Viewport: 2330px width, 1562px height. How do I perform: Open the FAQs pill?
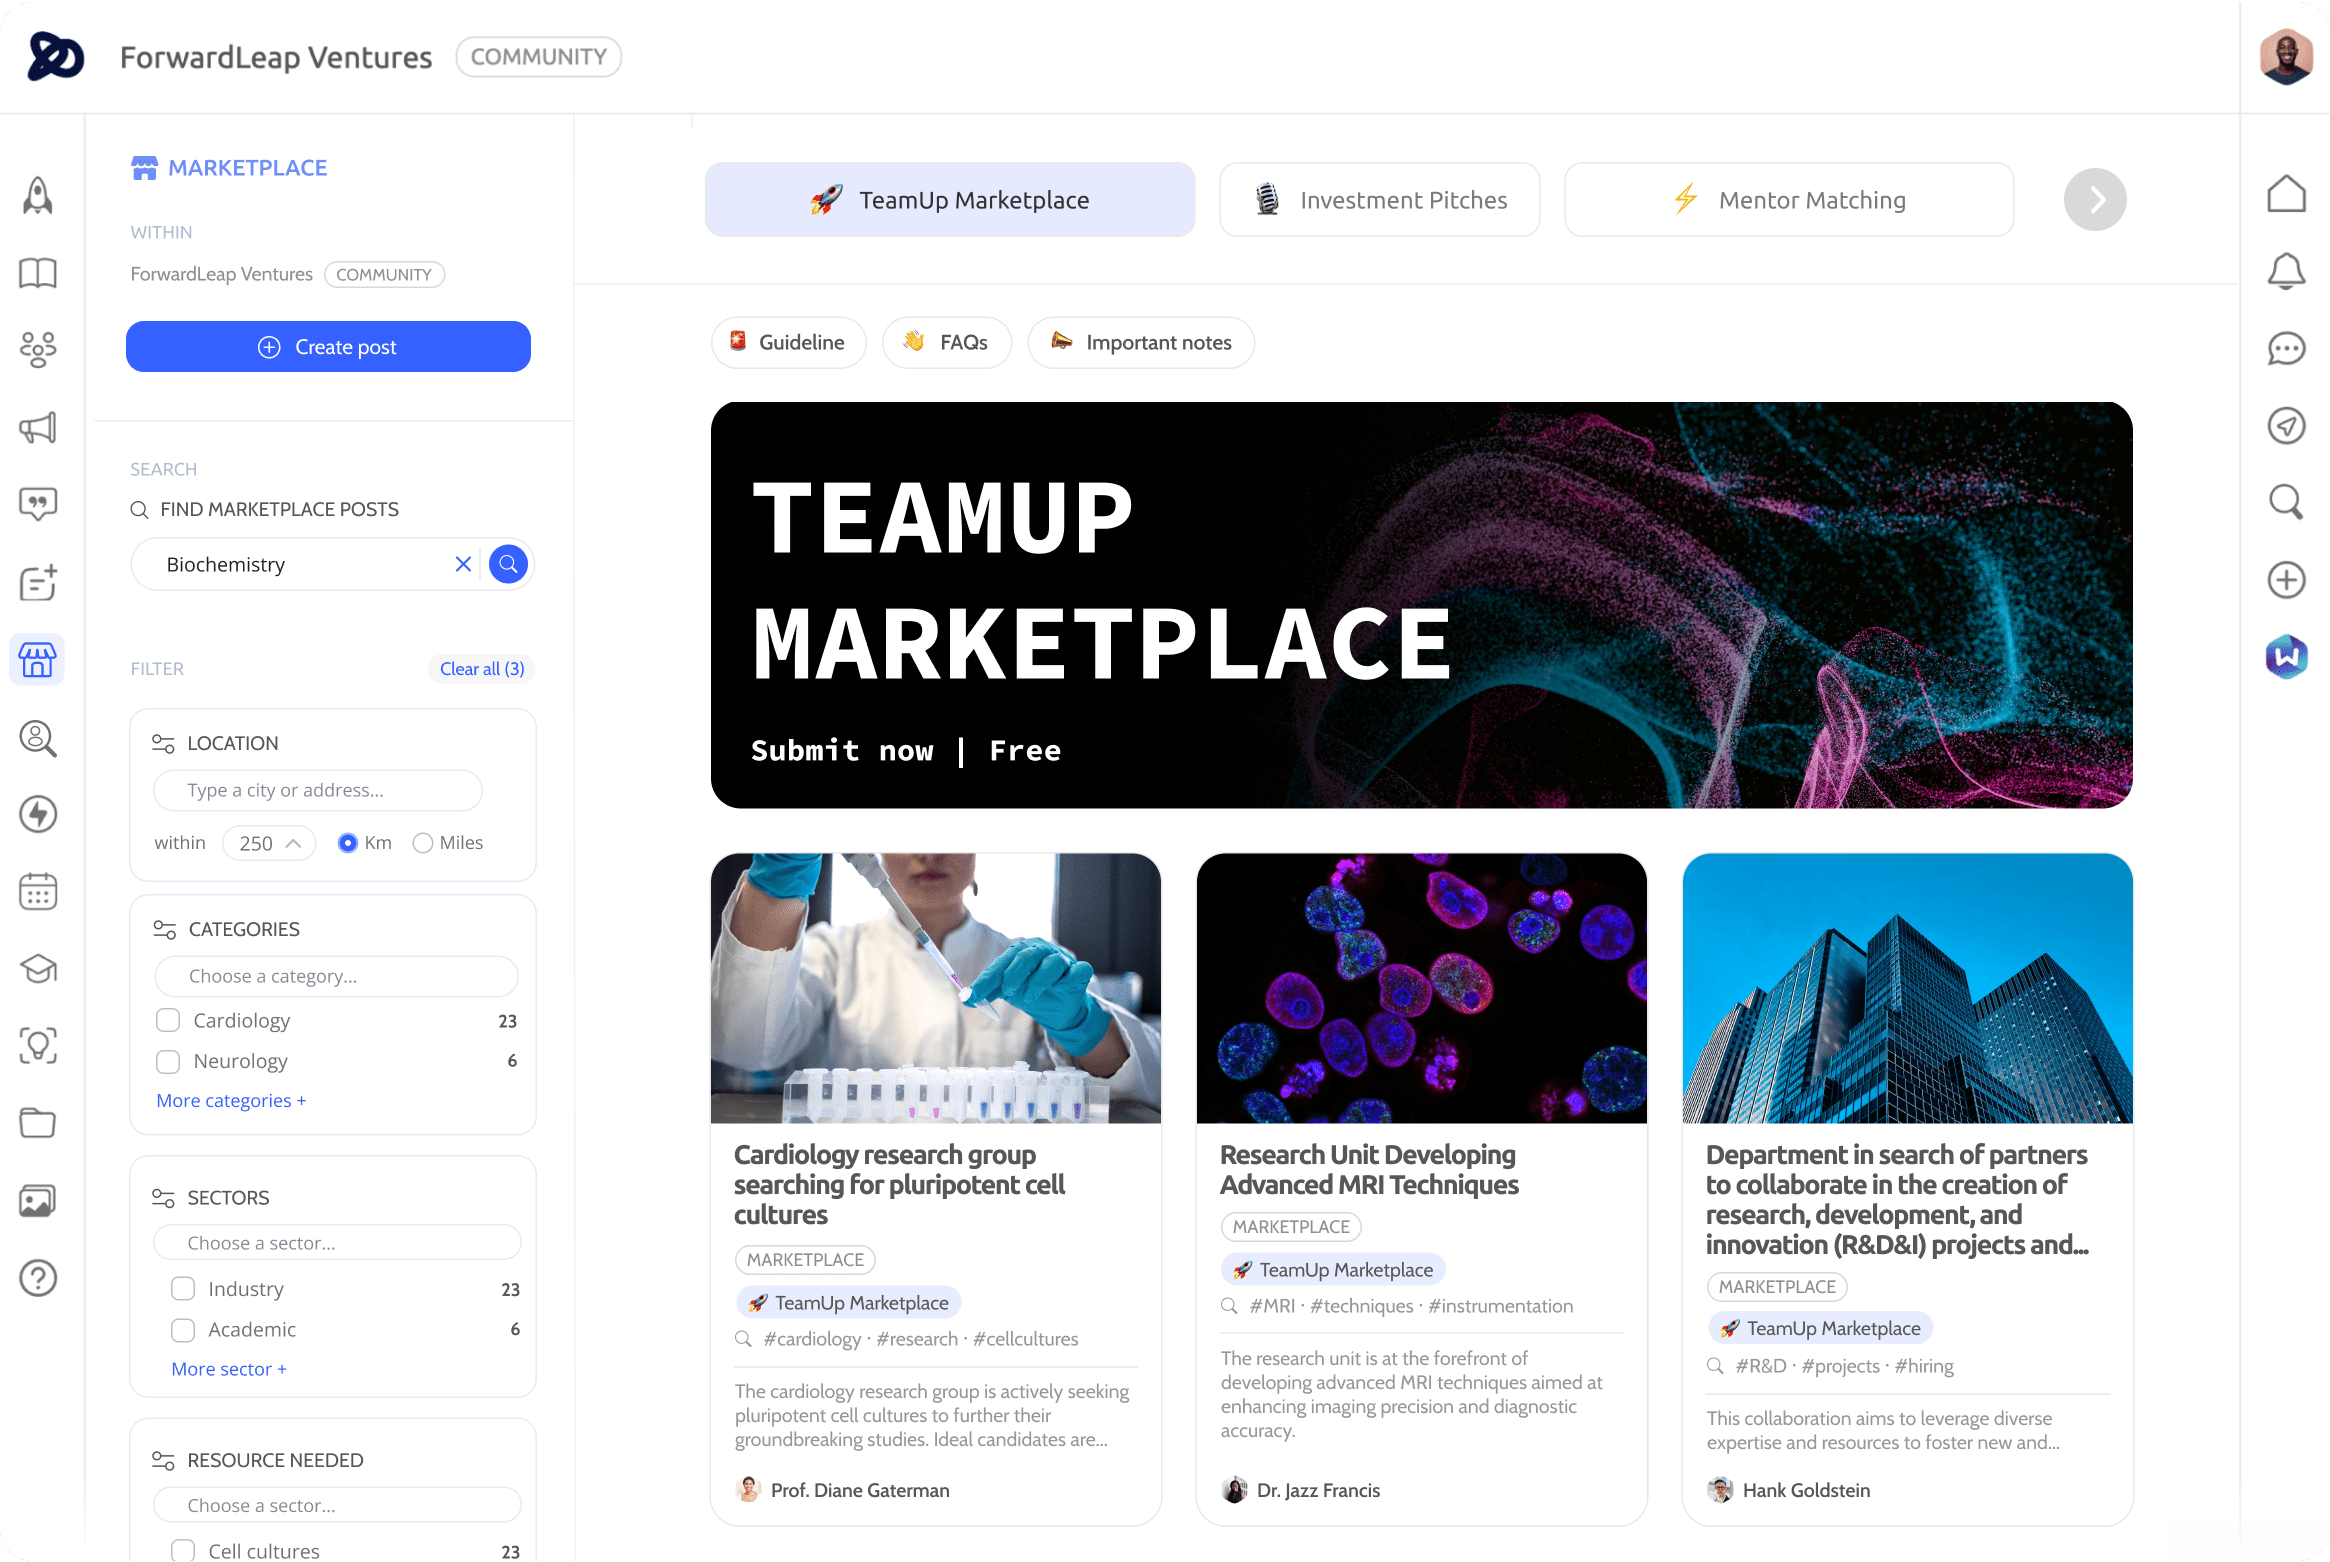[x=947, y=343]
